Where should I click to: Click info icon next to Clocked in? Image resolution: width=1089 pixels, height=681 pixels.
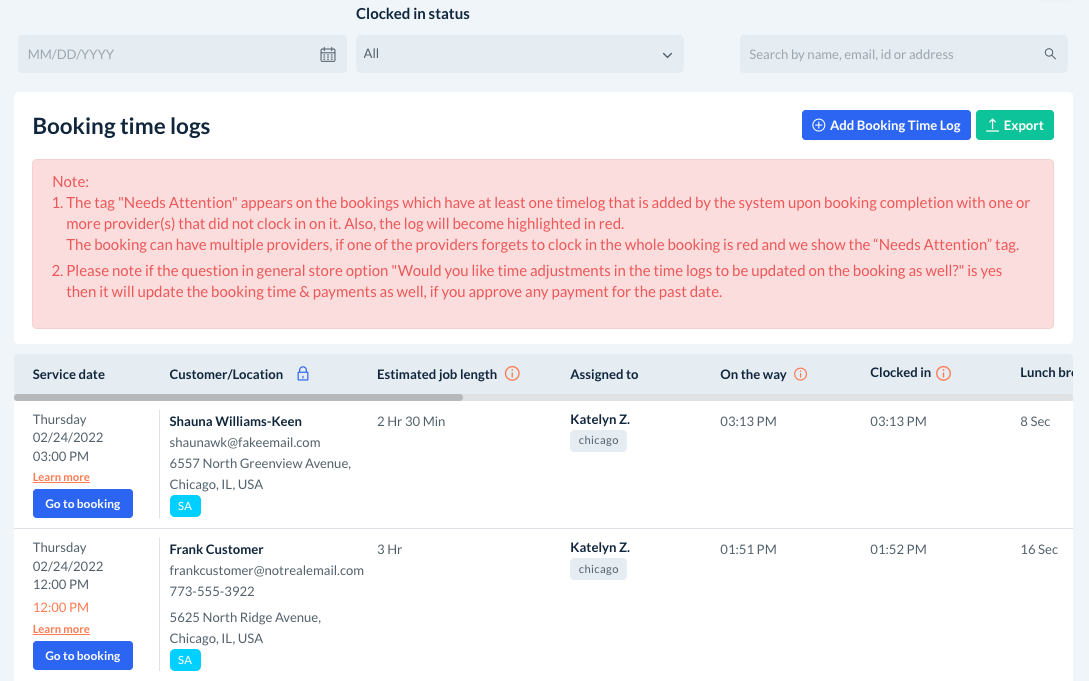tap(943, 373)
